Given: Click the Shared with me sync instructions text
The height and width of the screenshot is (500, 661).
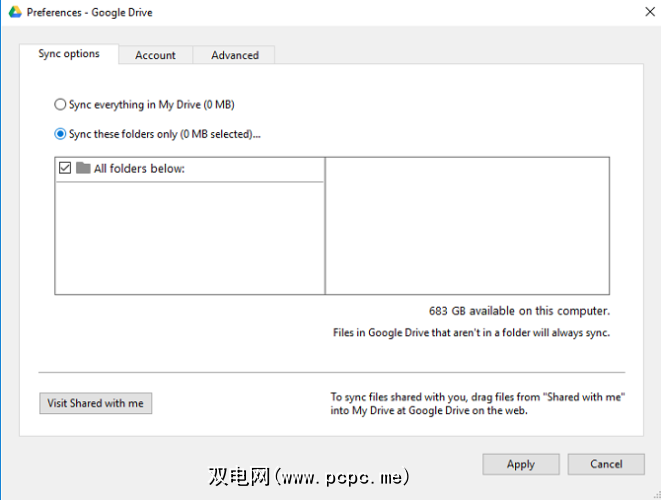Looking at the screenshot, I should click(478, 404).
